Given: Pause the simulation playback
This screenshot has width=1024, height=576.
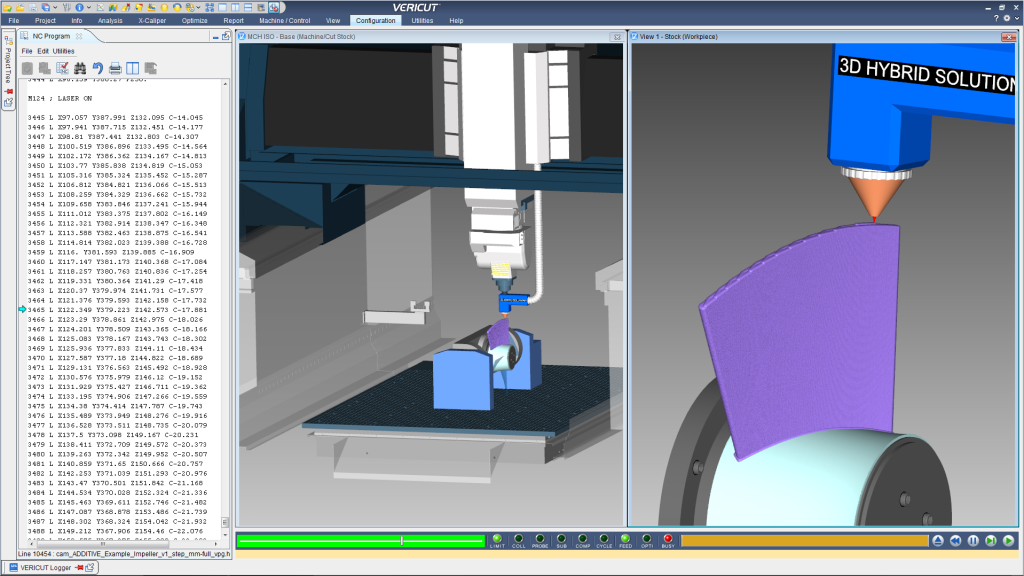Looking at the screenshot, I should [x=973, y=540].
